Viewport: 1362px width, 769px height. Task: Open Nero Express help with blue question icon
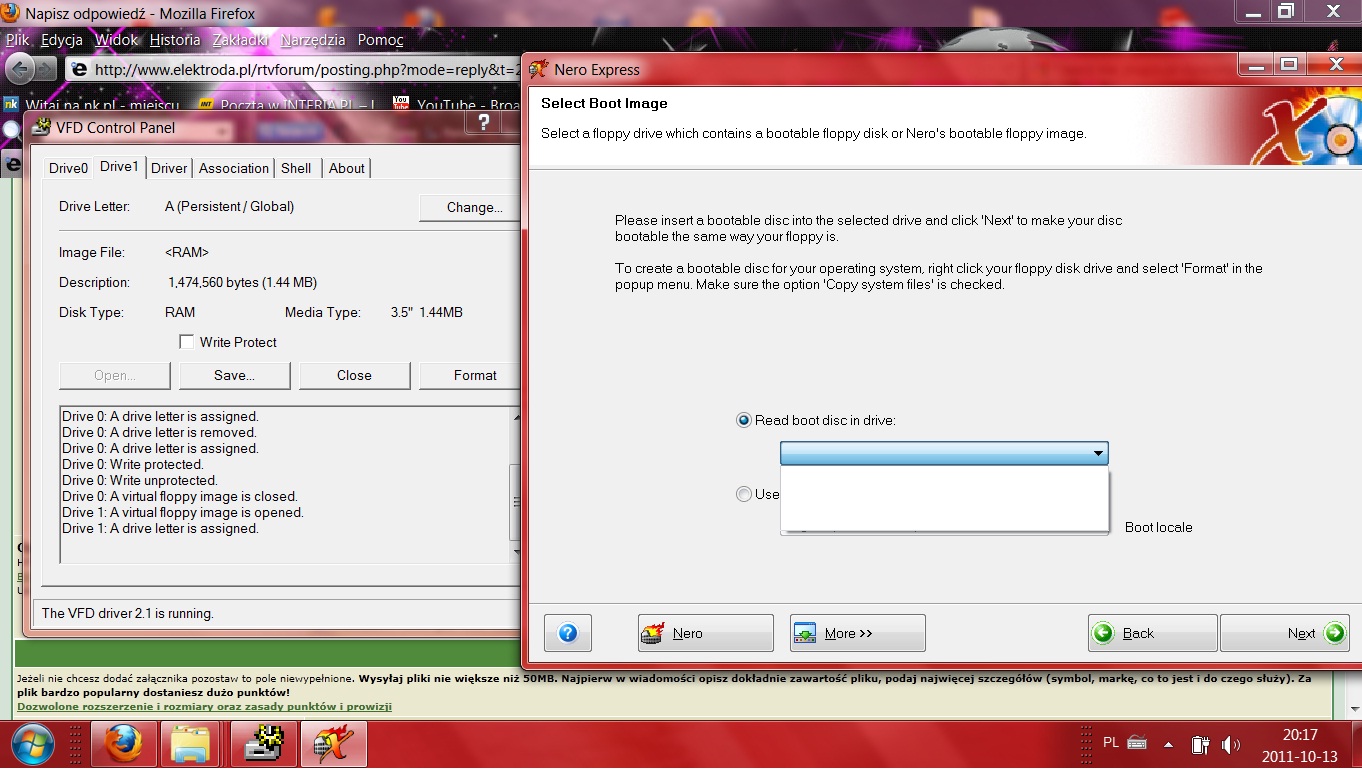click(568, 633)
